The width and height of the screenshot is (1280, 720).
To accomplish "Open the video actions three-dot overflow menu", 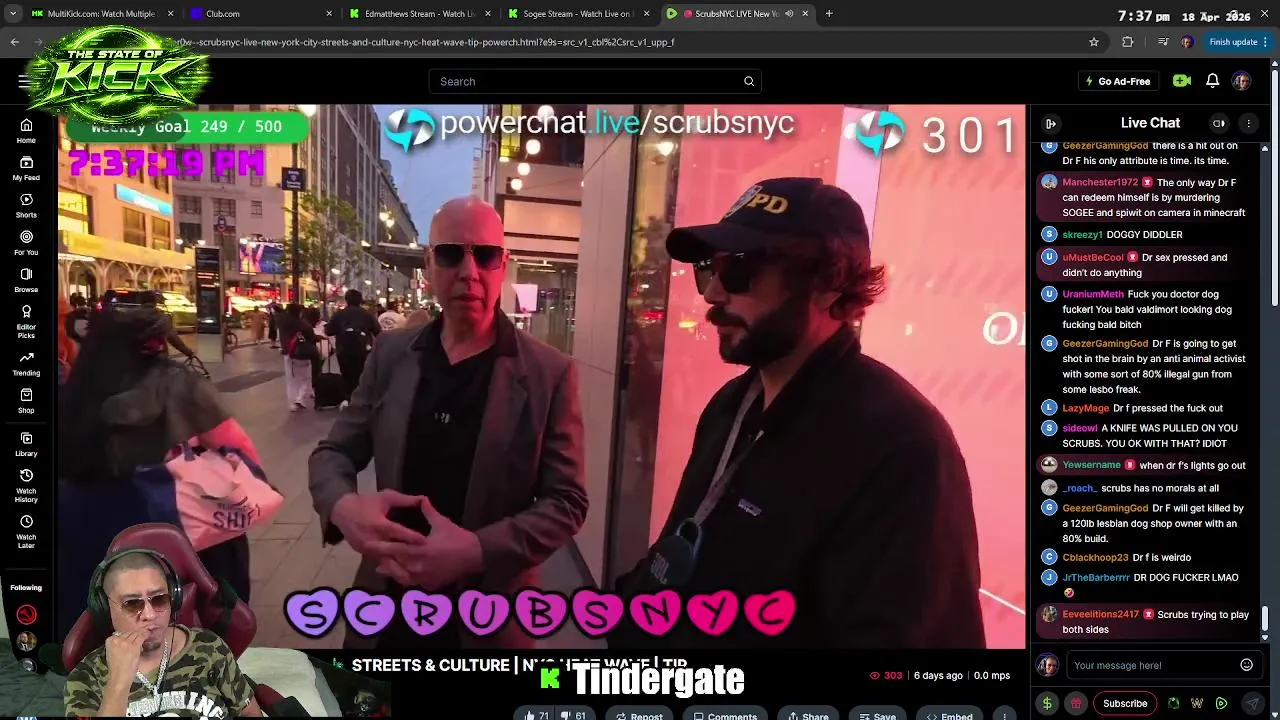I will pos(1005,715).
